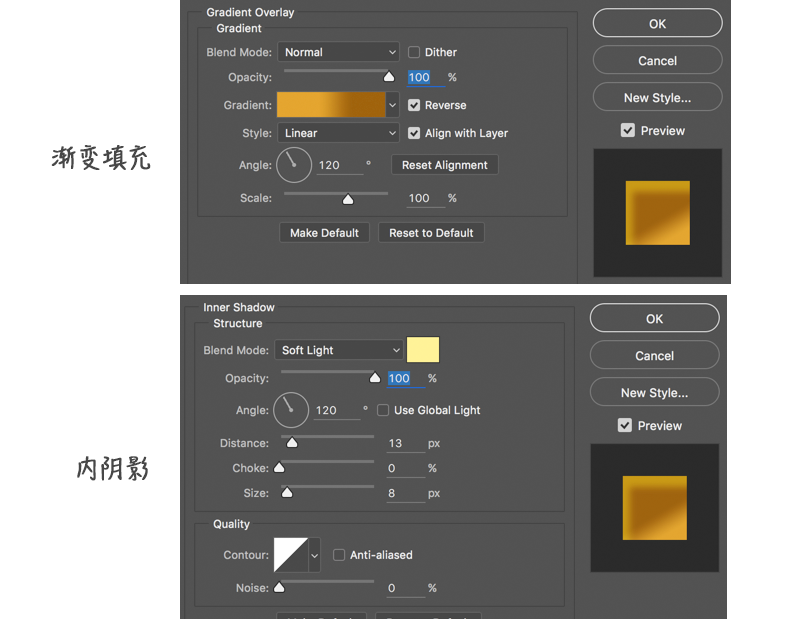Open the Normal blend mode dropdown
This screenshot has height=619, width=800.
tap(338, 52)
